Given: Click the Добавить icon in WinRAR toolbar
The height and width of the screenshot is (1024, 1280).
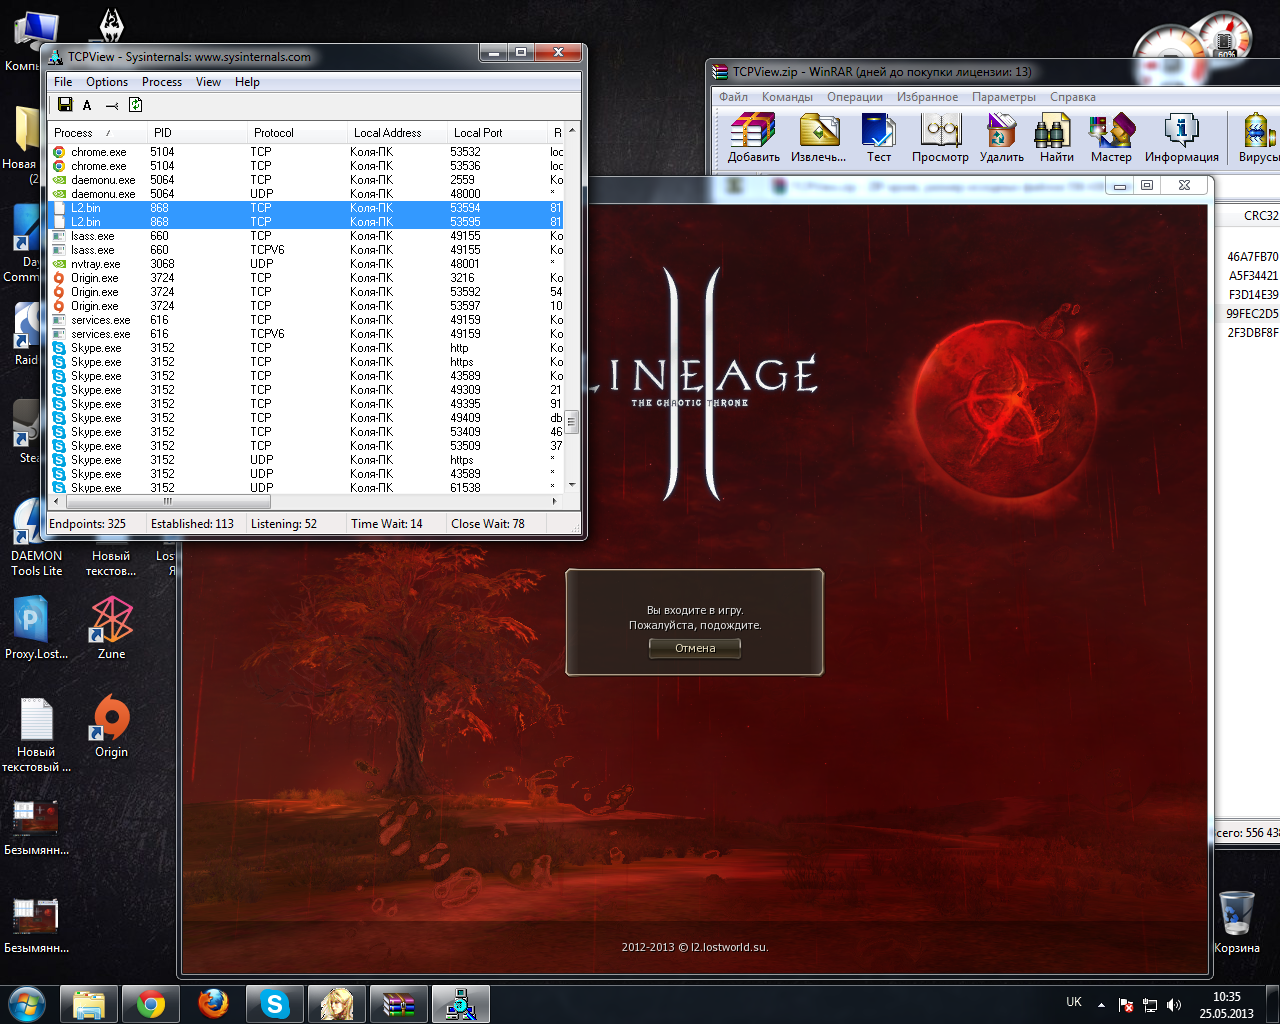Looking at the screenshot, I should 754,138.
